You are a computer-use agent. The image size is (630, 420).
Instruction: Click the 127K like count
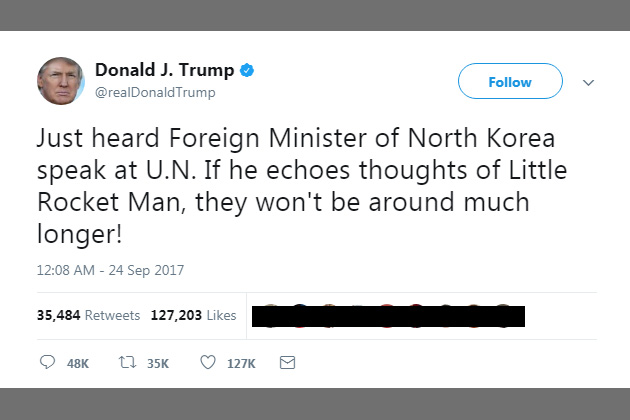click(241, 364)
